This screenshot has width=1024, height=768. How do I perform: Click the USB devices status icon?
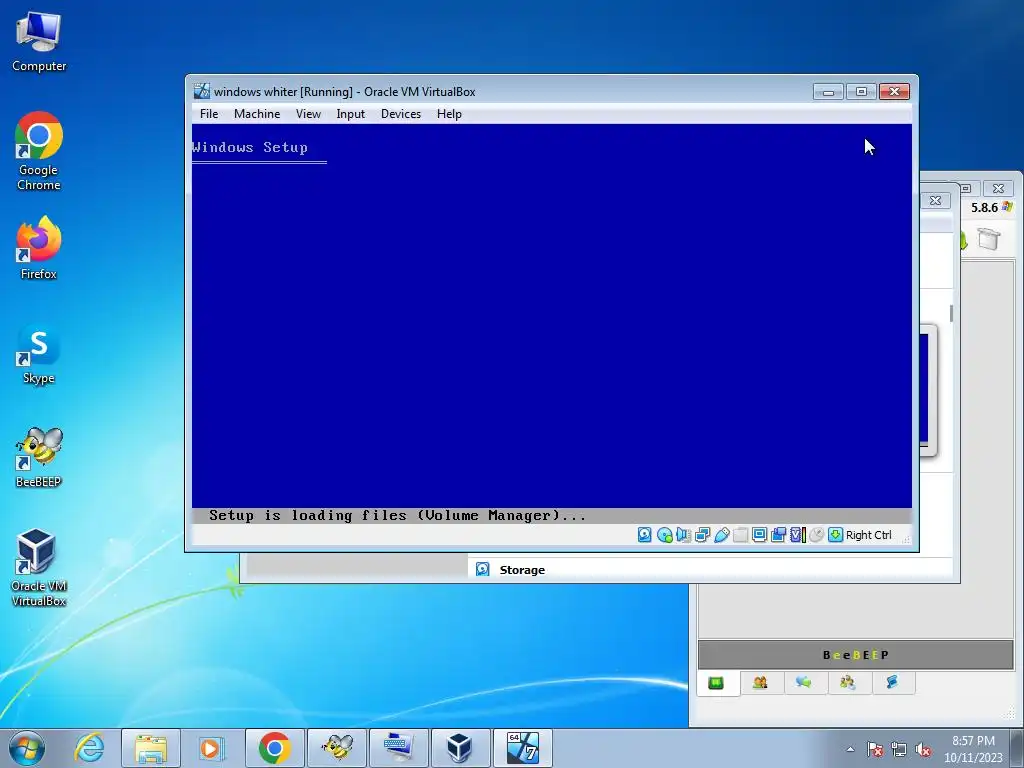coord(721,535)
